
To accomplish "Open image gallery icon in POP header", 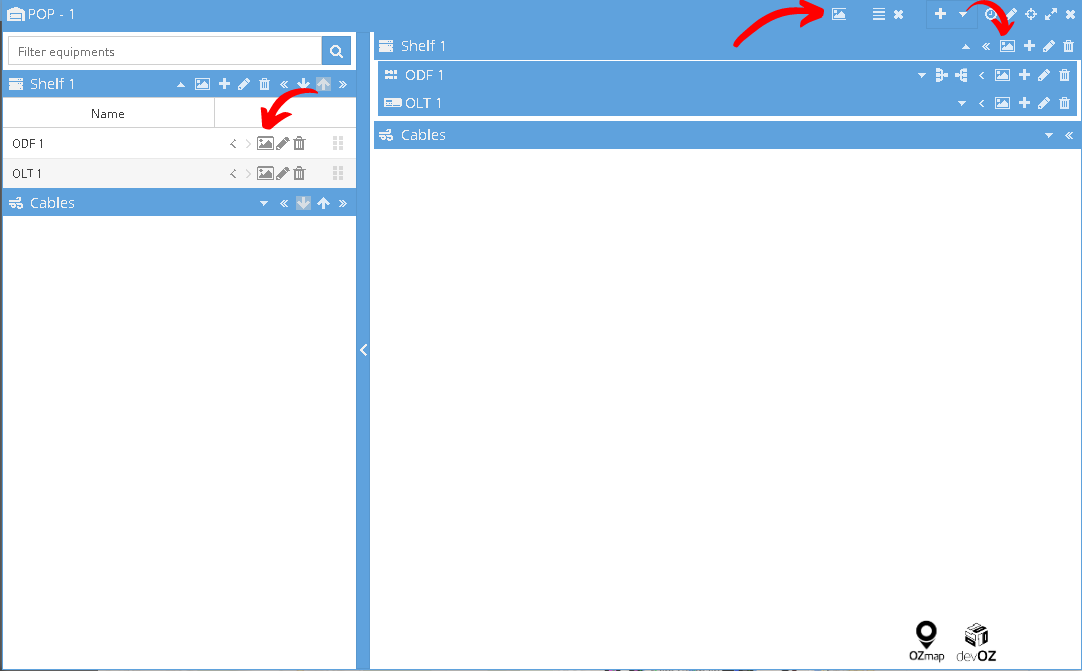I will (x=838, y=14).
